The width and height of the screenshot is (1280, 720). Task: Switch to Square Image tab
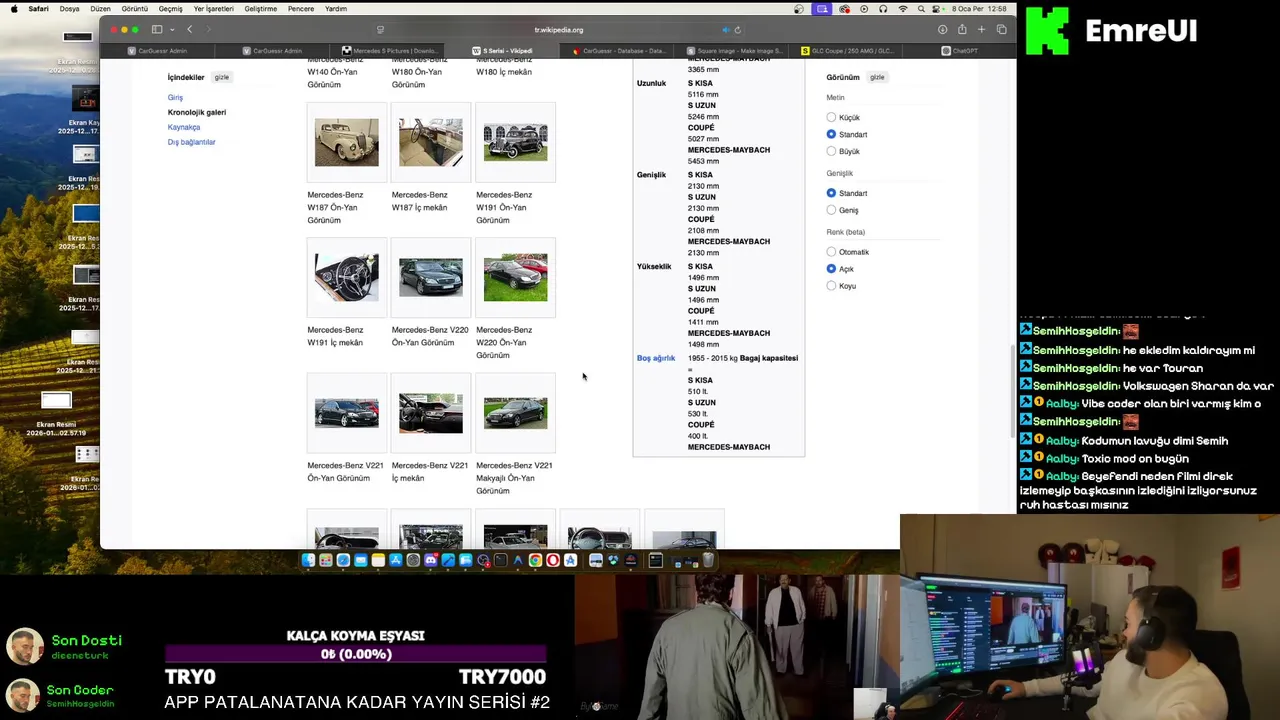click(x=734, y=50)
